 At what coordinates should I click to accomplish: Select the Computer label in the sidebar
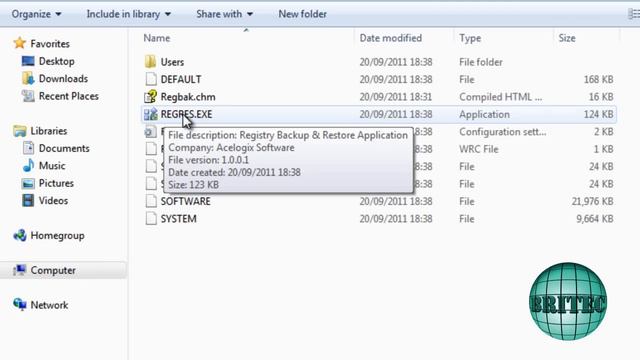pos(53,270)
